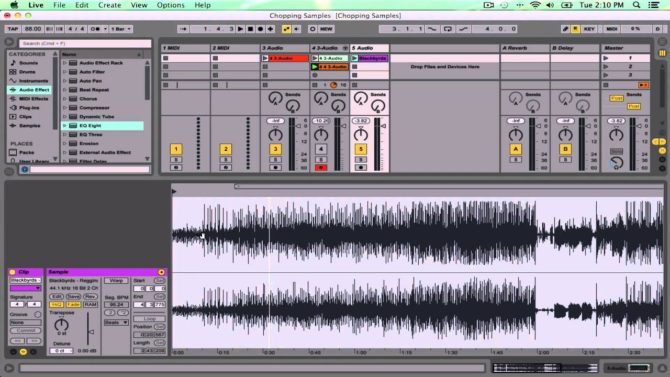Expand Audio Effect Rack folder
670x377 pixels.
coord(65,63)
